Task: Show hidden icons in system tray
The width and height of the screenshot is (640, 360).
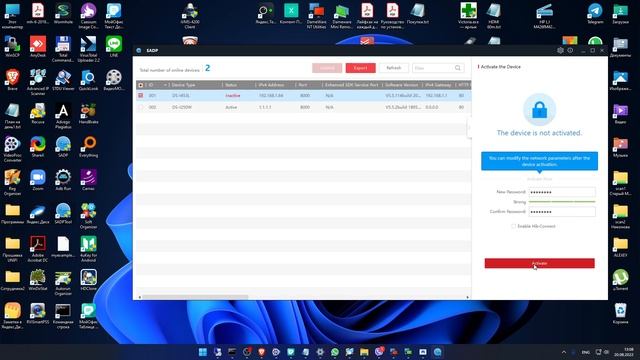Action: pyautogui.click(x=564, y=352)
